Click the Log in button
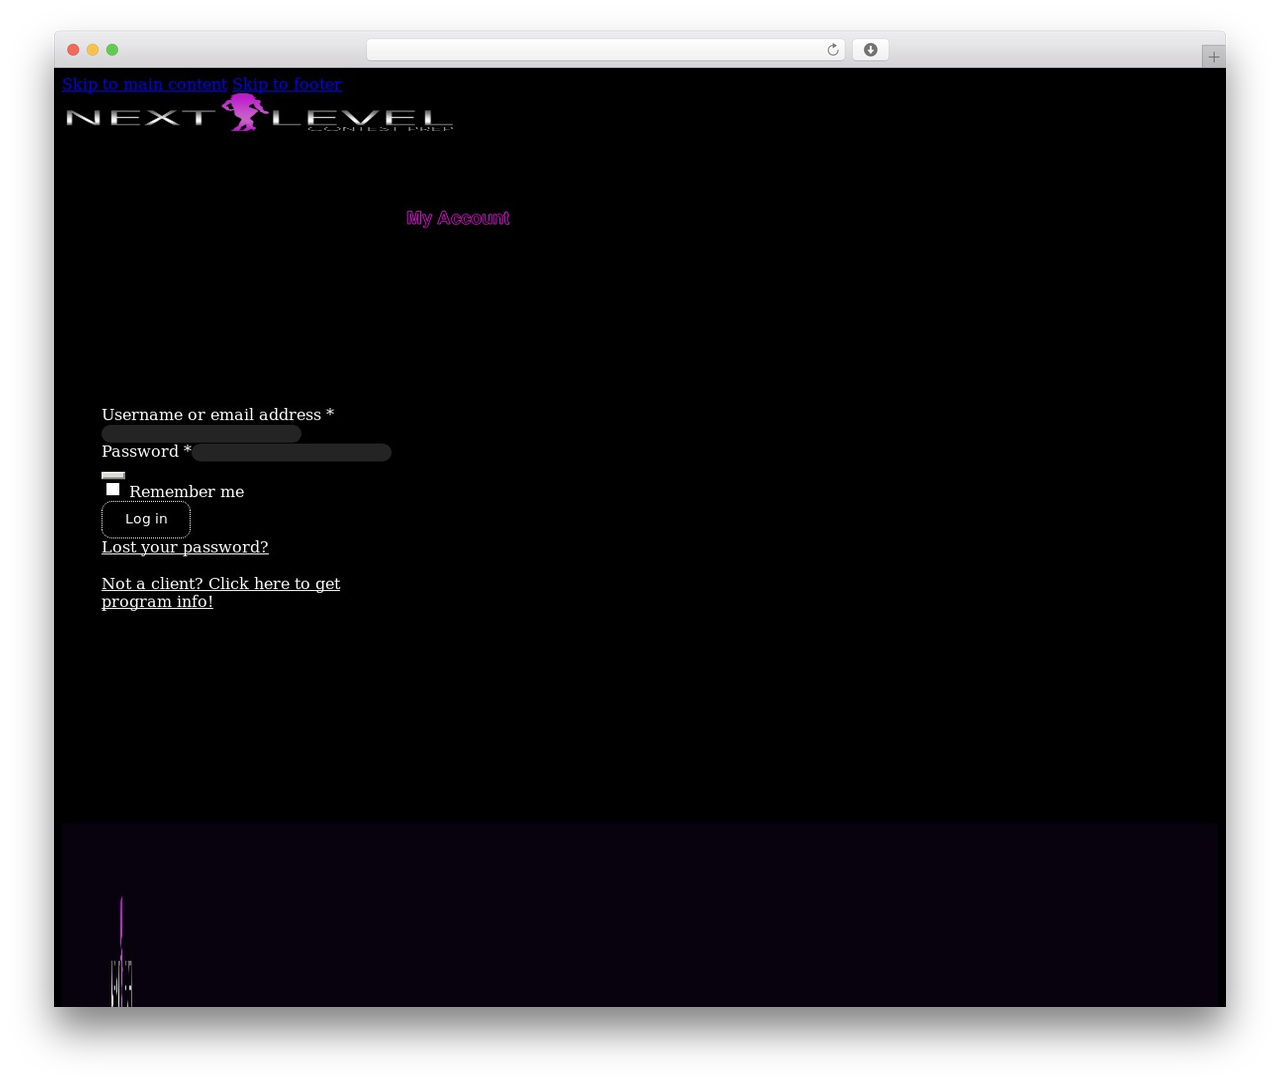This screenshot has width=1280, height=1084. click(146, 519)
